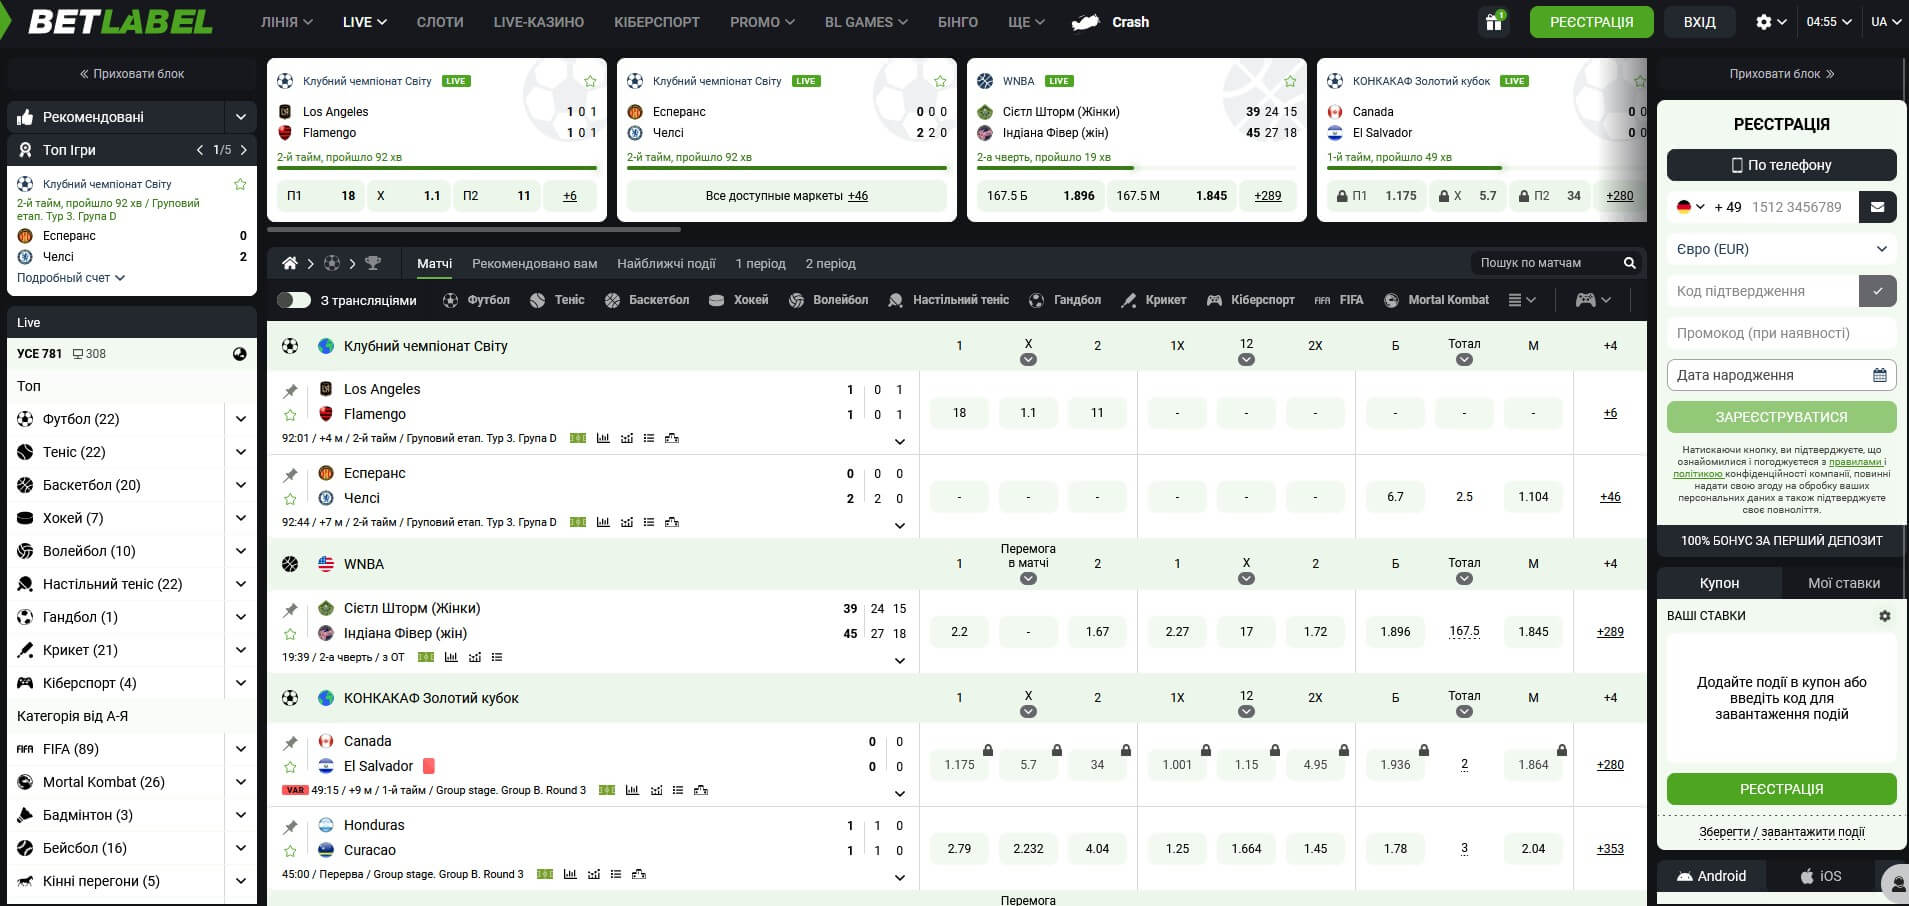Pin the Los Angeles vs Flamengo match
Viewport: 1909px width, 906px height.
coord(290,390)
